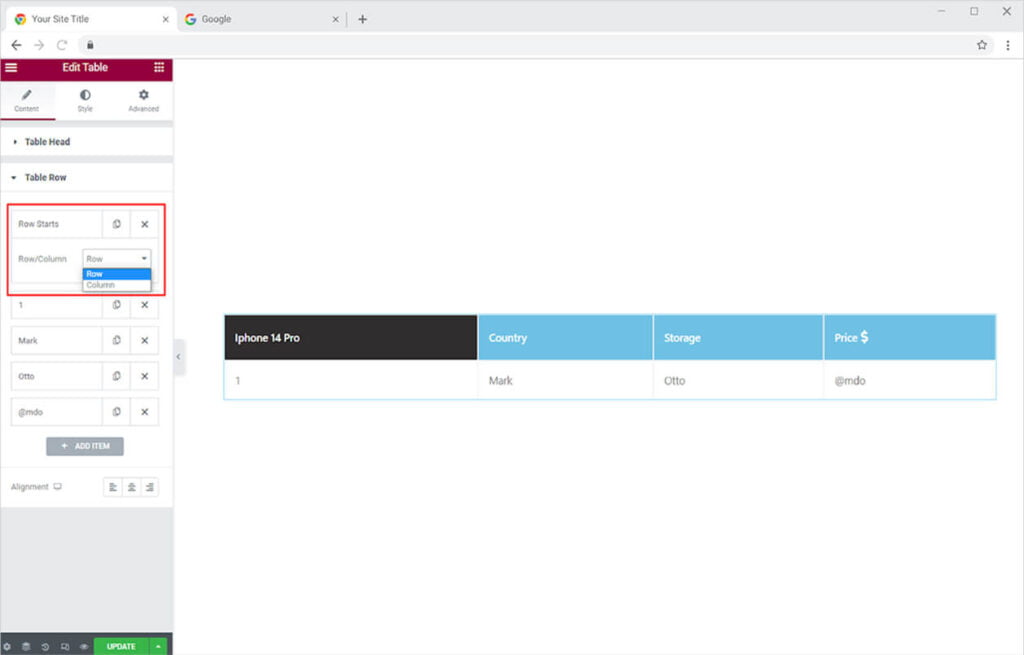
Task: Open the Elementor hamburger menu
Action: [x=11, y=68]
